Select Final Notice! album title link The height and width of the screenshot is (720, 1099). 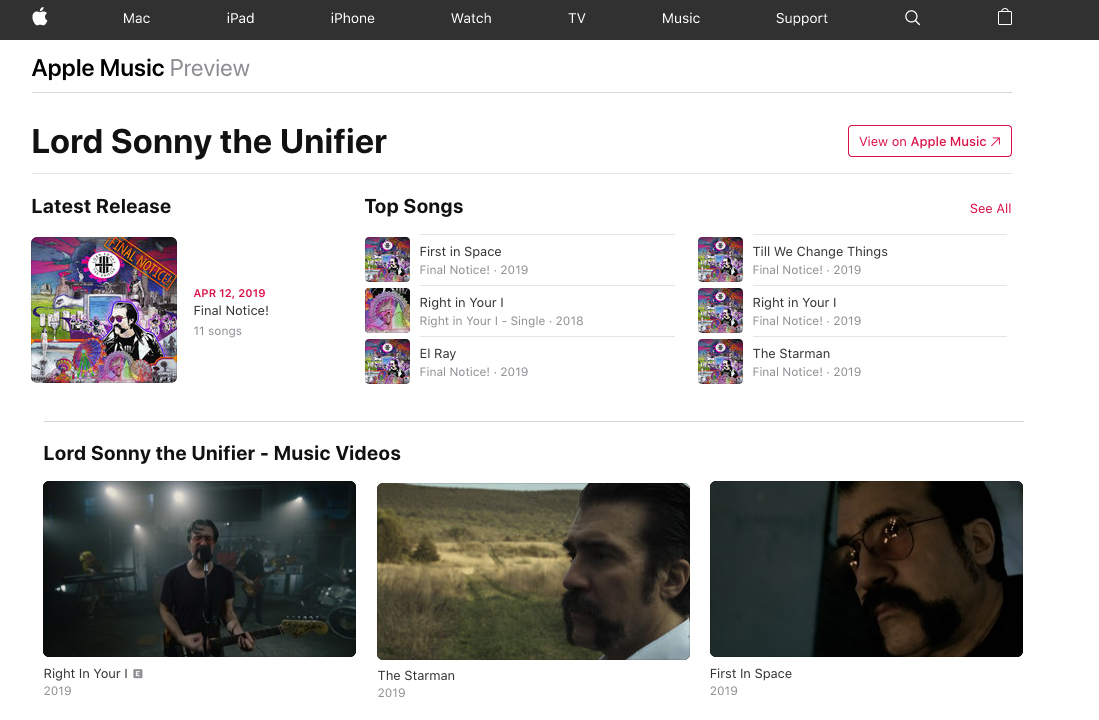tap(231, 311)
